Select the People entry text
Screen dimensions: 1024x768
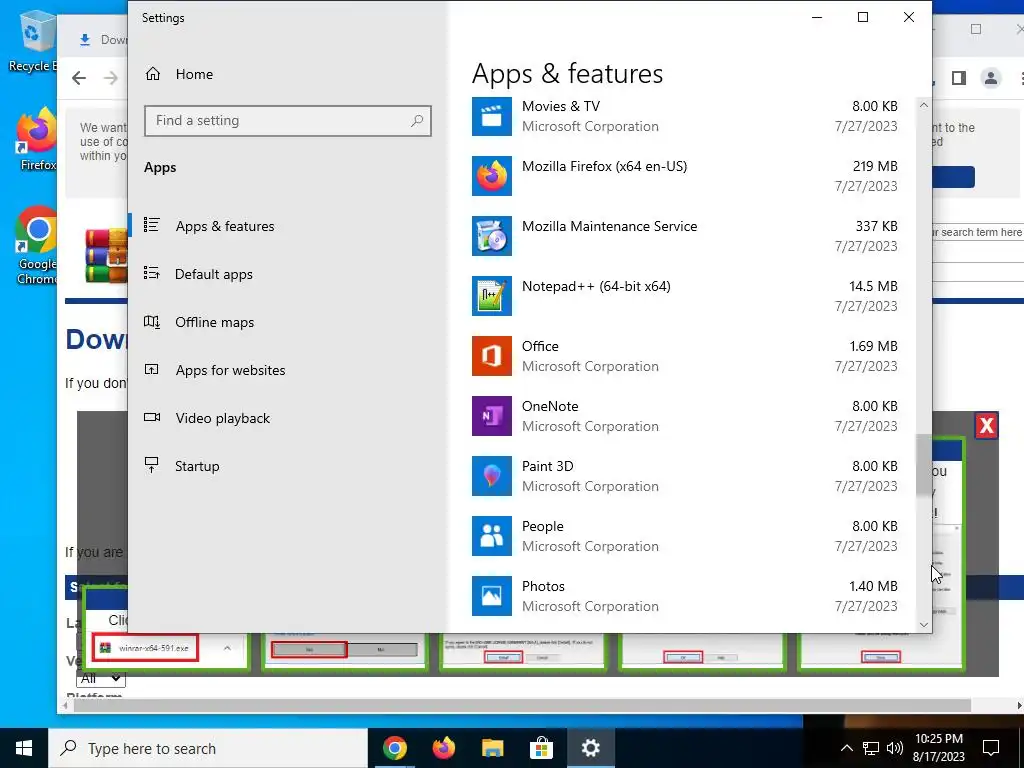coord(542,526)
